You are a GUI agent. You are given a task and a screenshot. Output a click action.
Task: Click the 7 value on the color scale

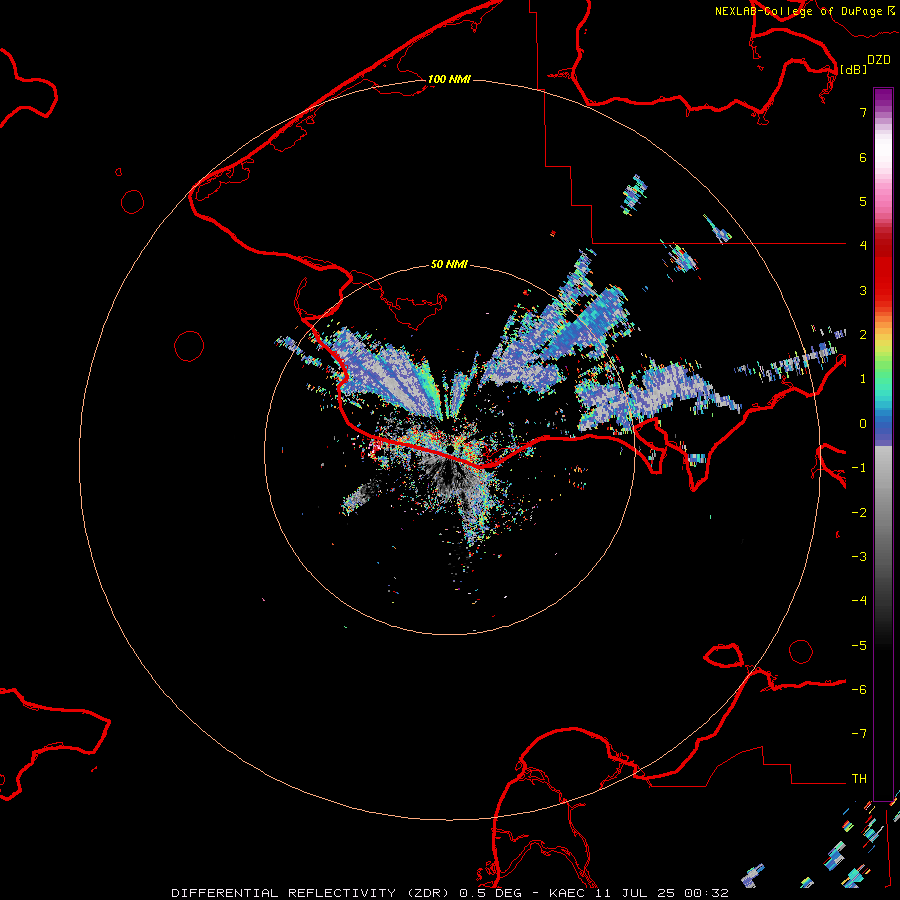pos(863,112)
